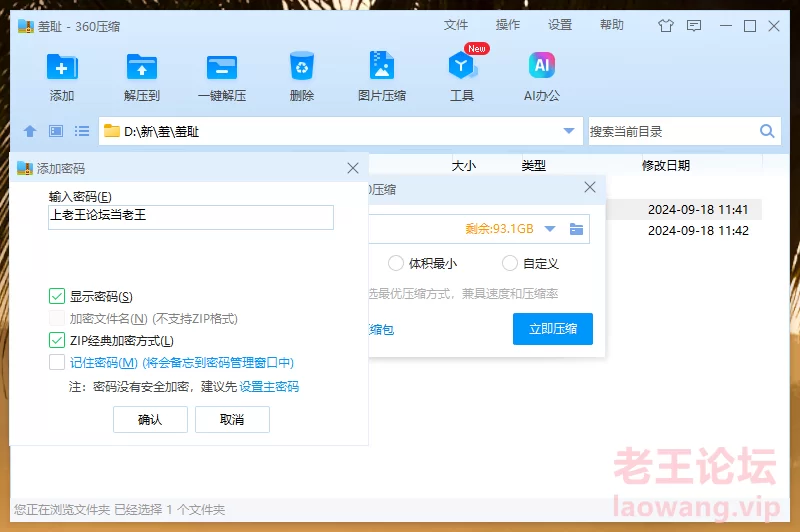800x532 pixels.
Task: Enable 记住密码(M) checkbox
Action: (57, 362)
